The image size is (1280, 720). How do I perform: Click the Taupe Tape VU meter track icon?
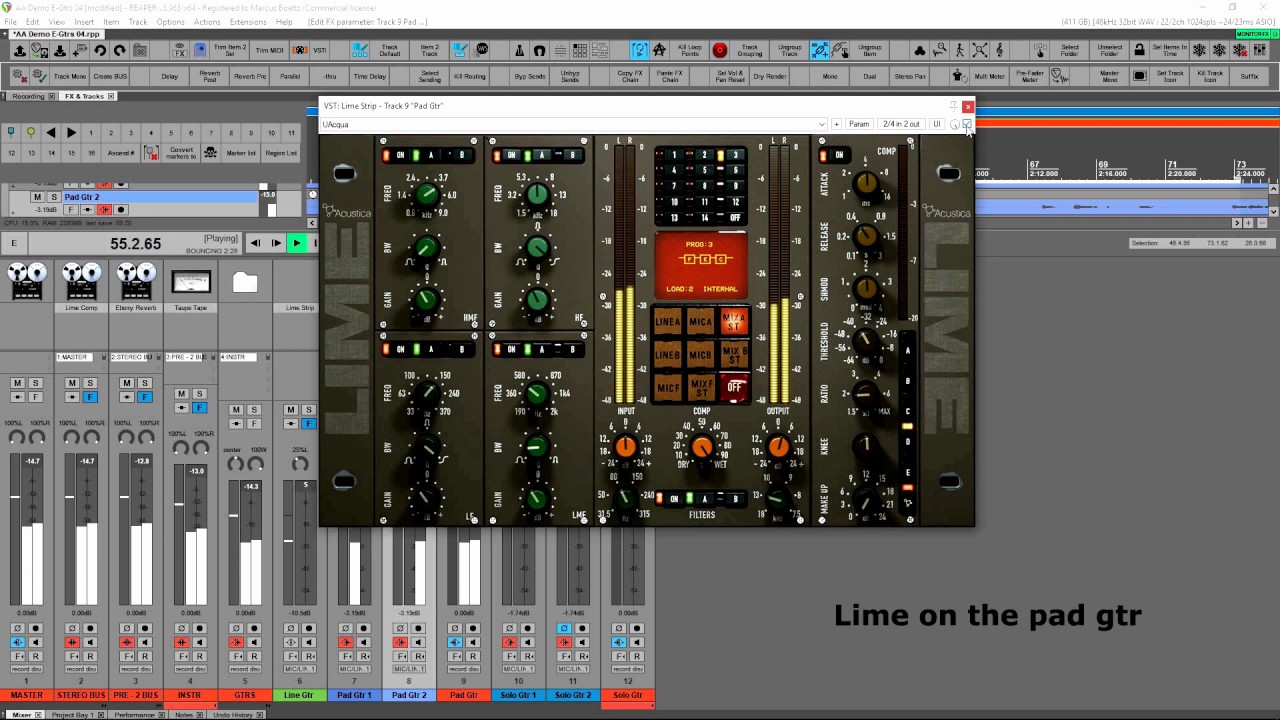pos(191,282)
